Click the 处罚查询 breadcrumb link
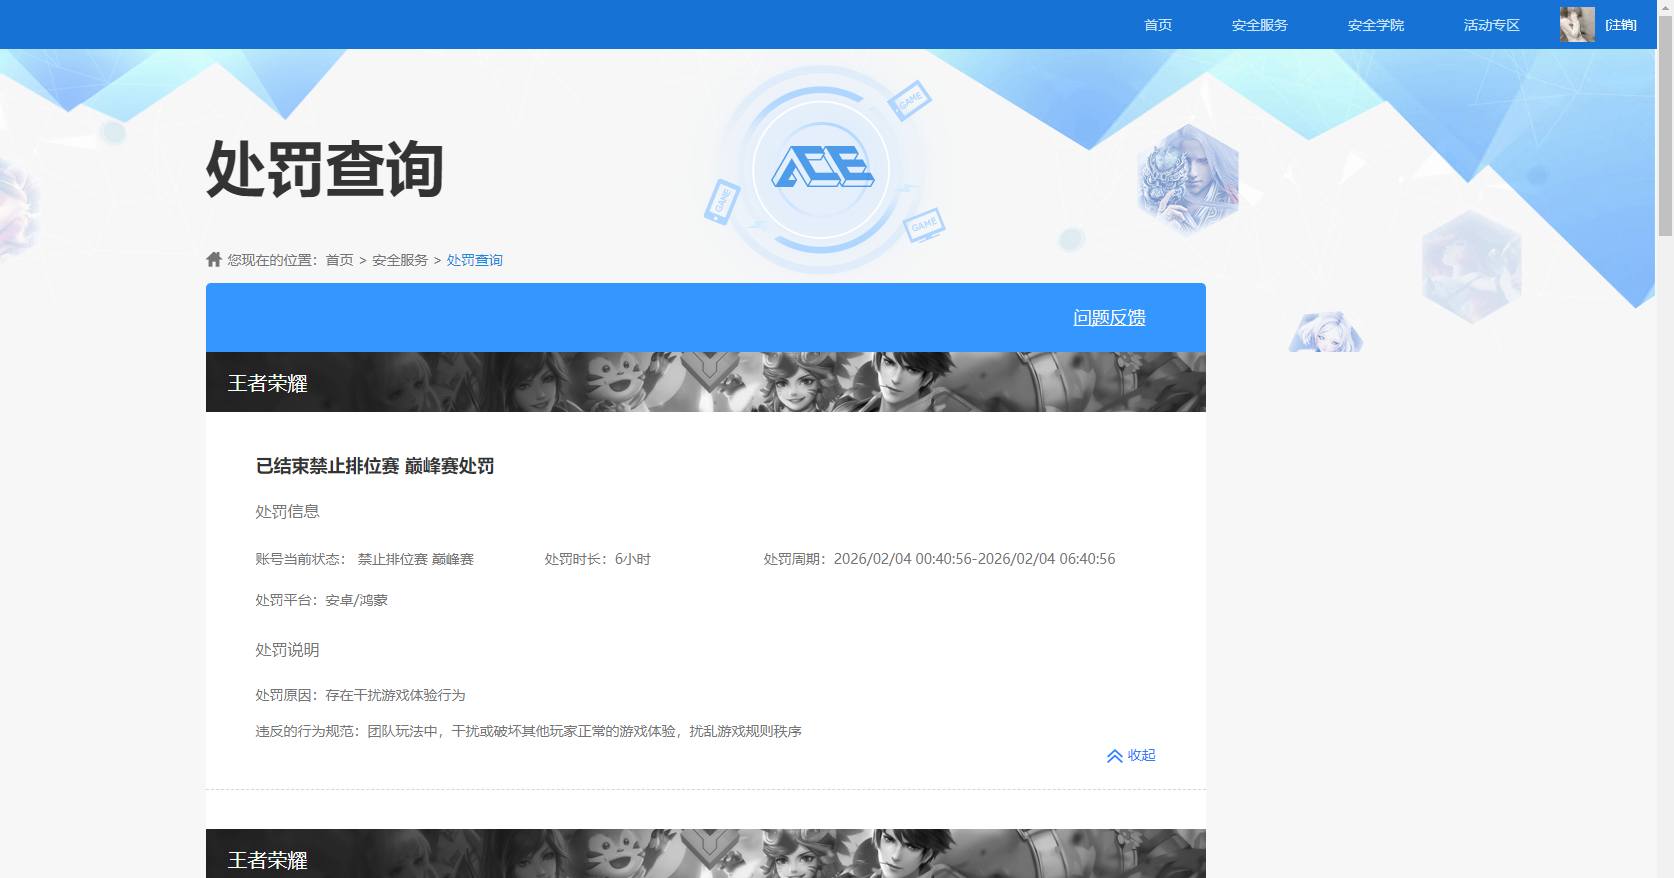Viewport: 1674px width, 878px height. click(474, 260)
